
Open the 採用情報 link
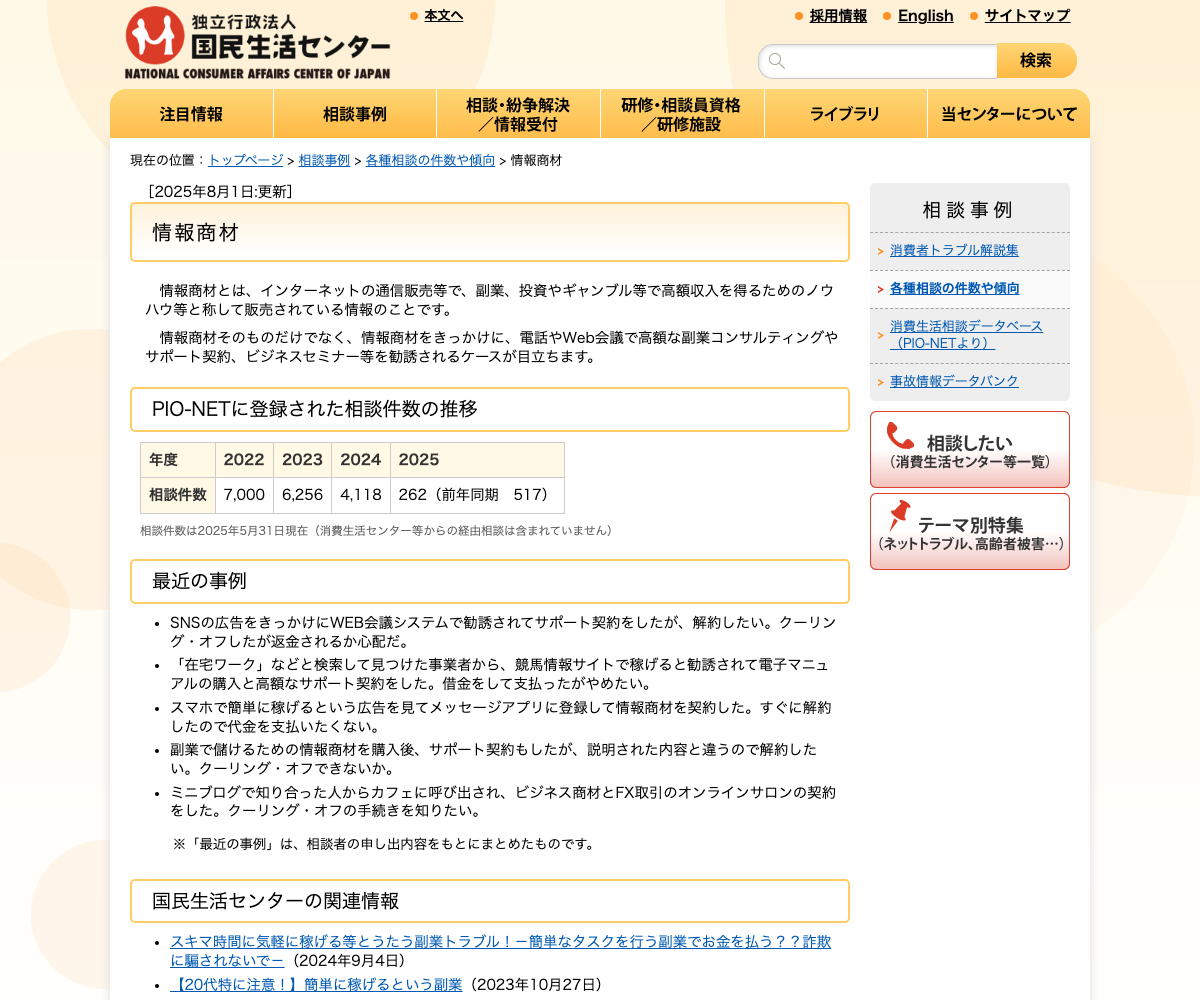(x=838, y=16)
